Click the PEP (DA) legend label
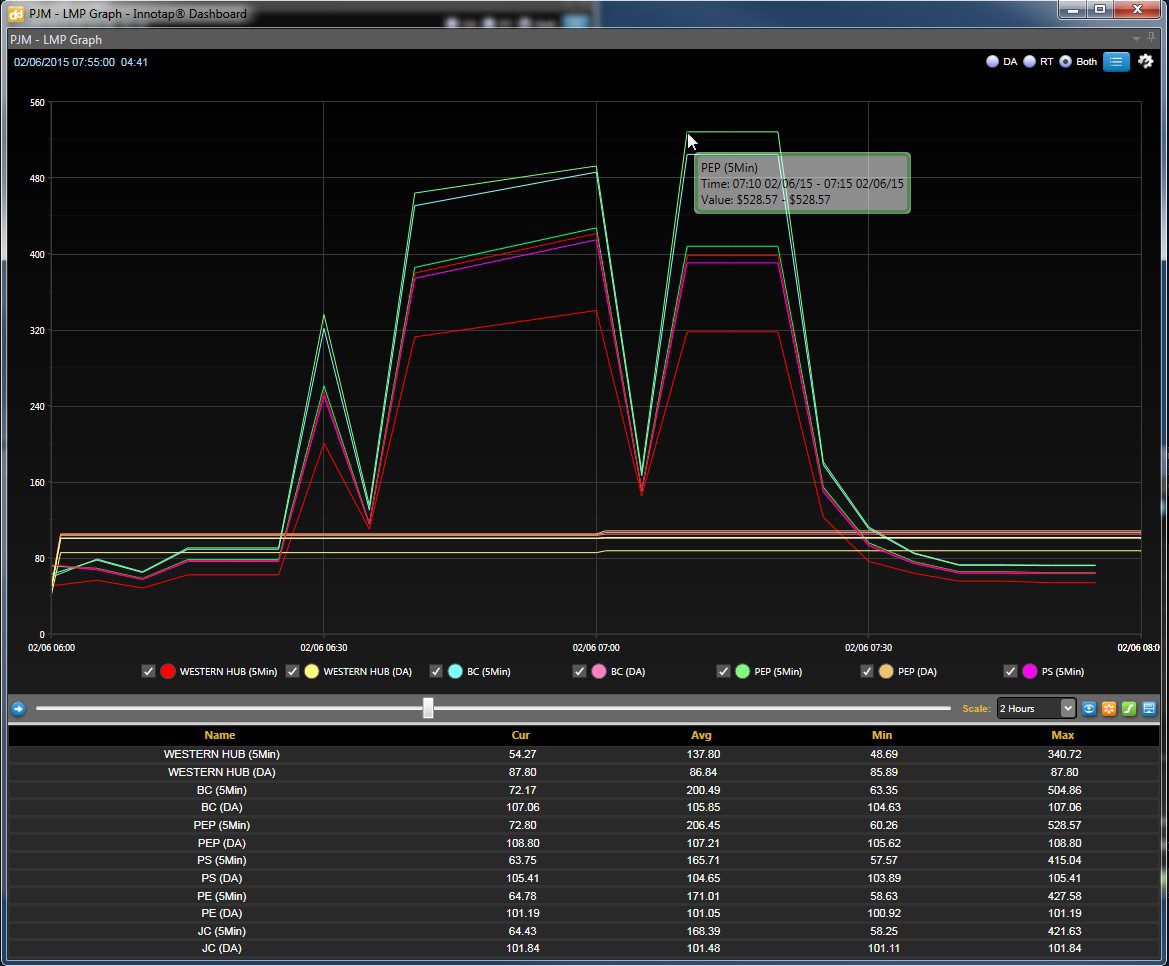The height and width of the screenshot is (966, 1169). point(917,672)
